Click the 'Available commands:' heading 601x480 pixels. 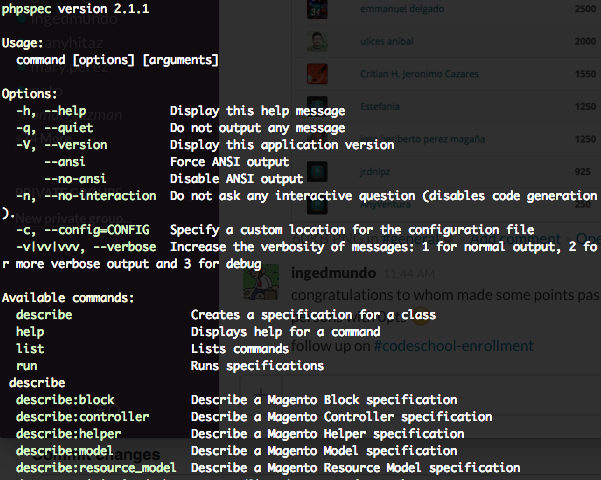pos(68,298)
